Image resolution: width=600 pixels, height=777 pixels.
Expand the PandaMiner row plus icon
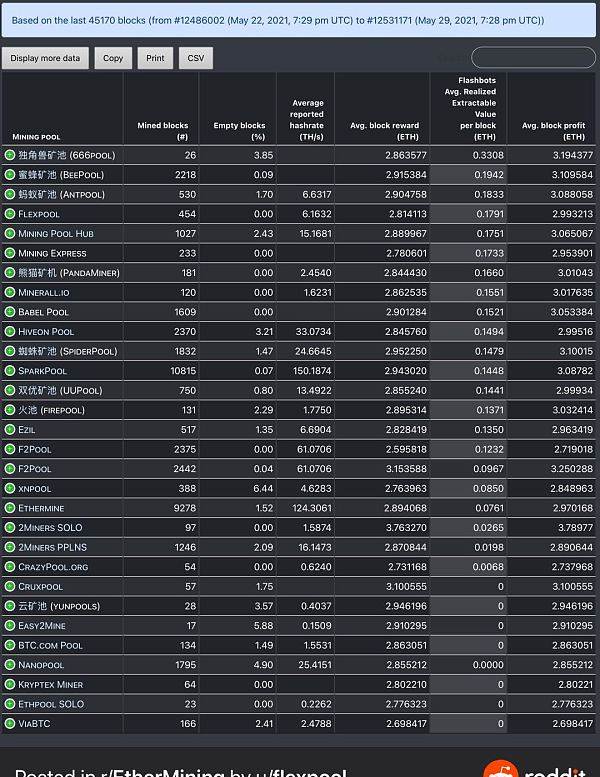tap(10, 273)
